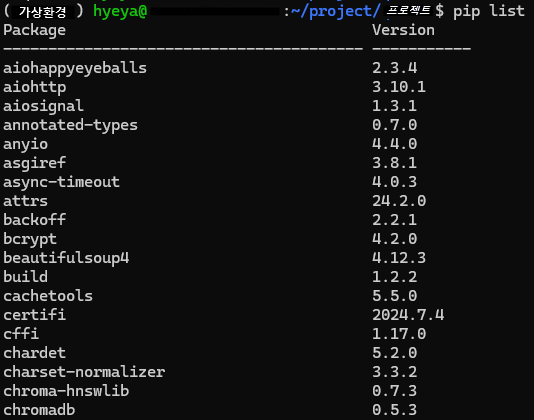This screenshot has width=534, height=420.
Task: Click the 'beautifulsoup4' package name
Action: click(x=66, y=258)
